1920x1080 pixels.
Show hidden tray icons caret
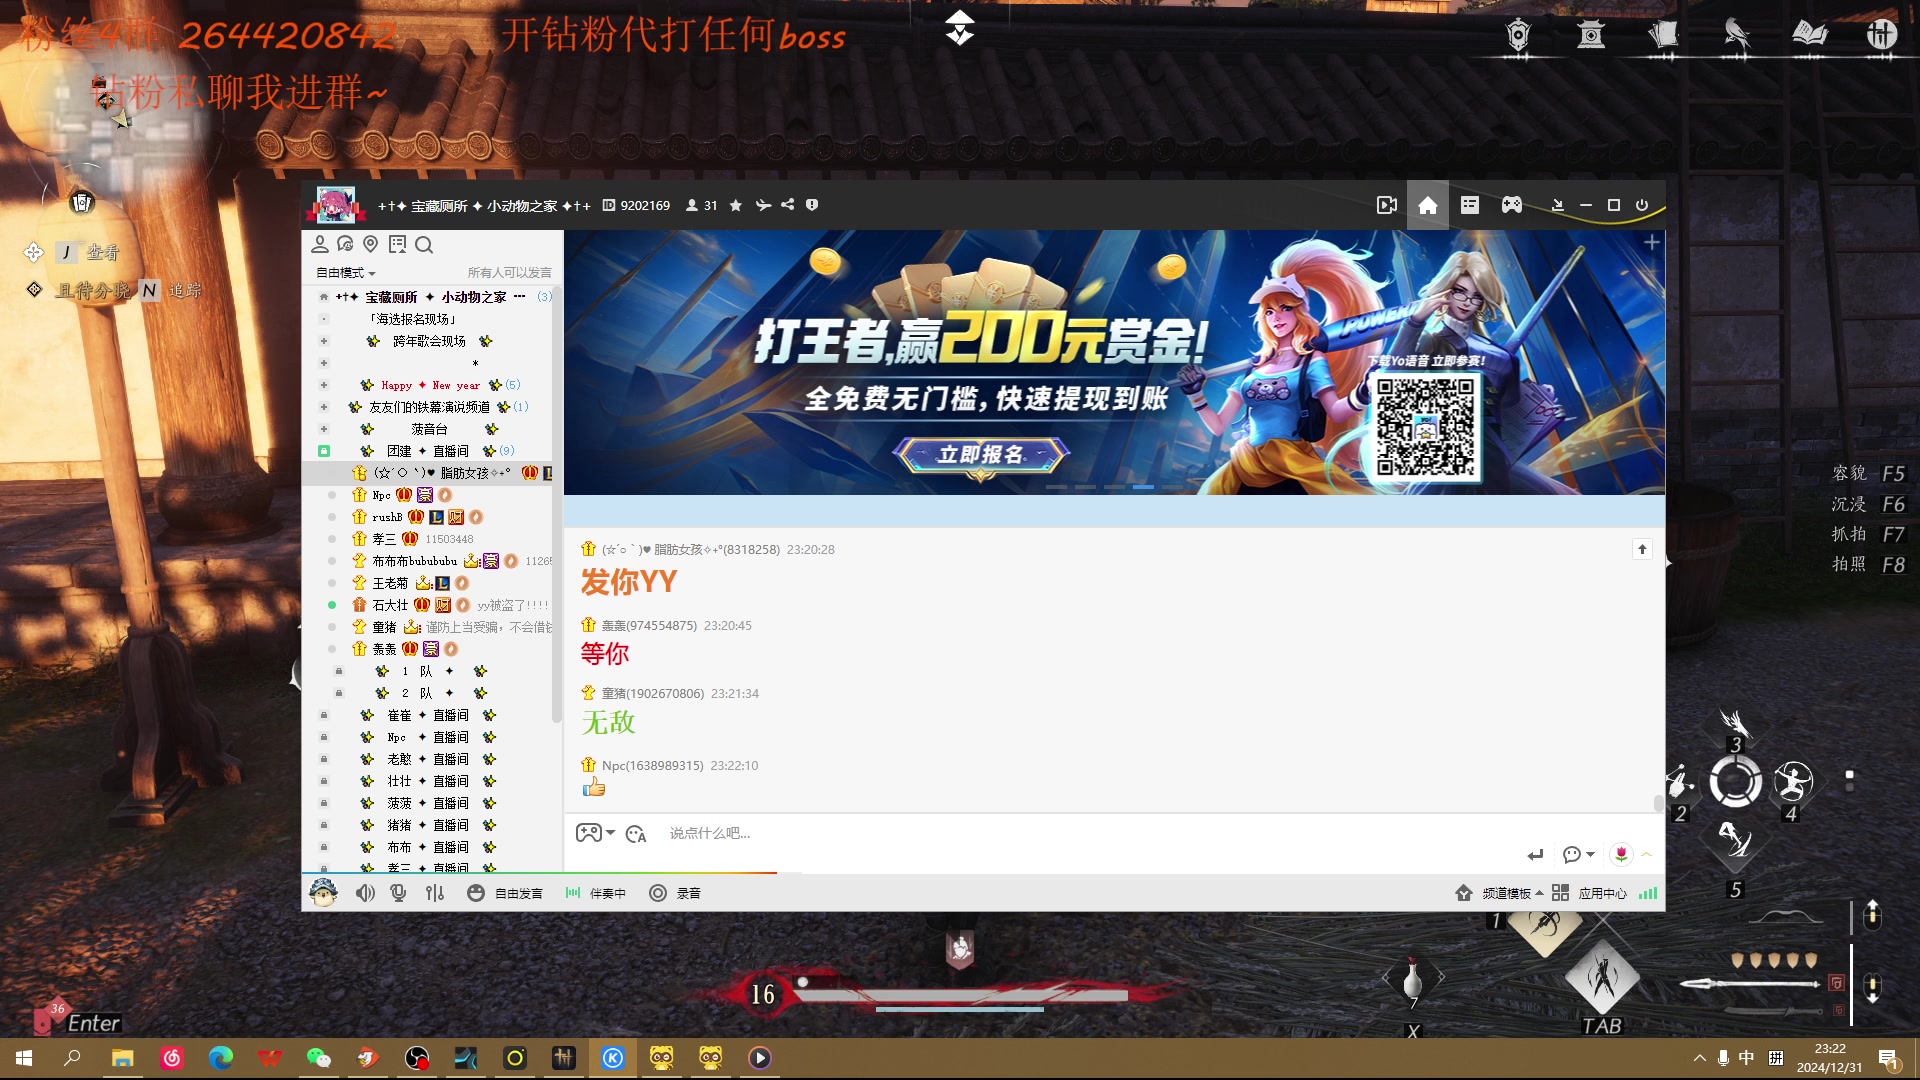pyautogui.click(x=1699, y=1058)
